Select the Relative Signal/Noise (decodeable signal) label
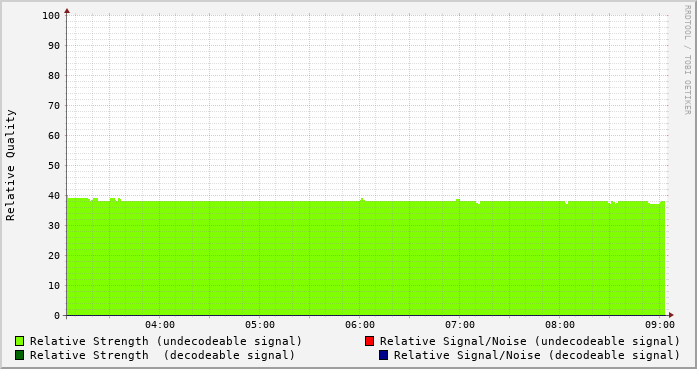 (x=537, y=355)
